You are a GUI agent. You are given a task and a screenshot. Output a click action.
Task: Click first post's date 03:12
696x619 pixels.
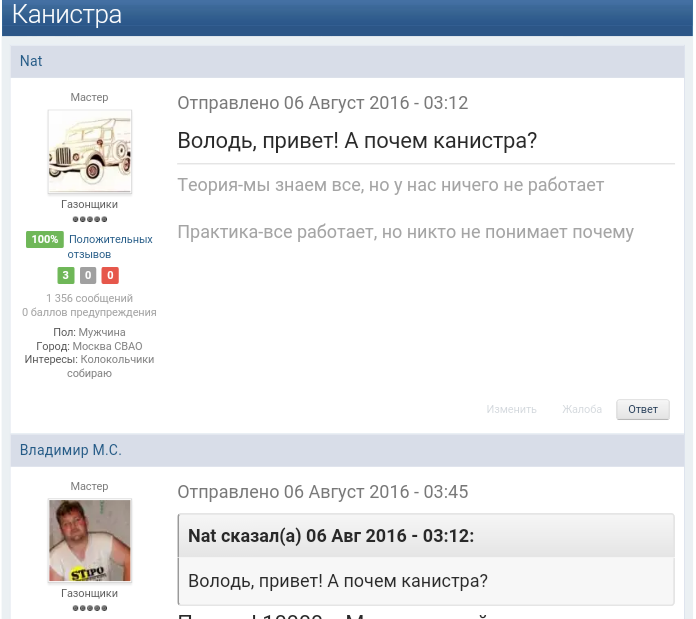pos(322,103)
